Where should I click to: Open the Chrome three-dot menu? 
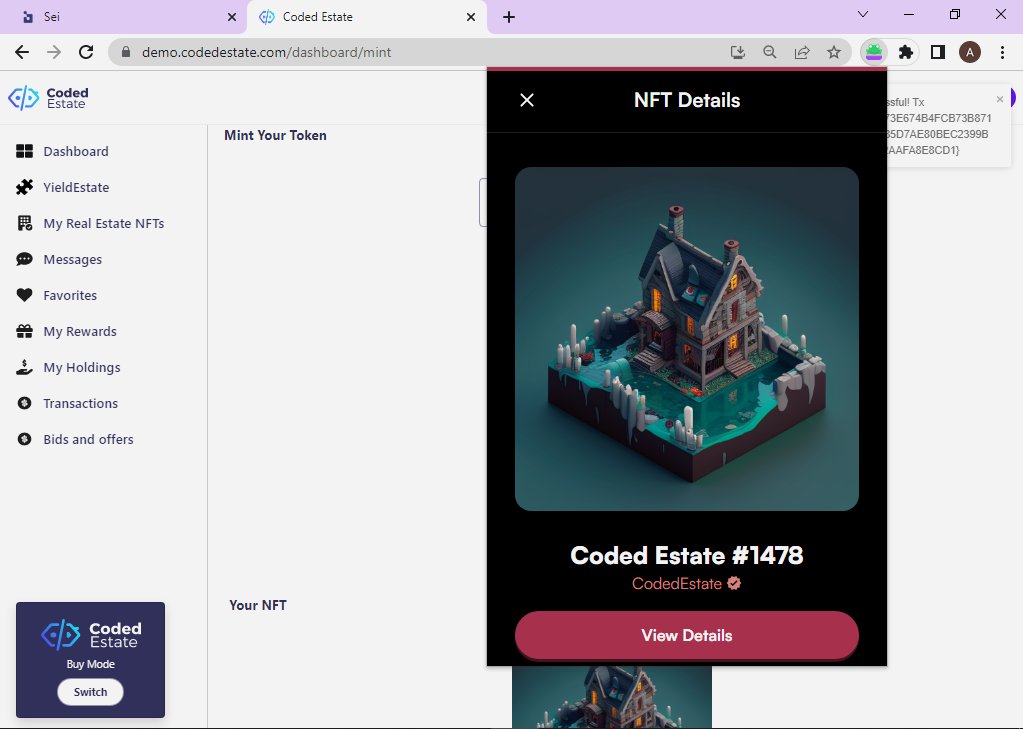coord(1002,52)
